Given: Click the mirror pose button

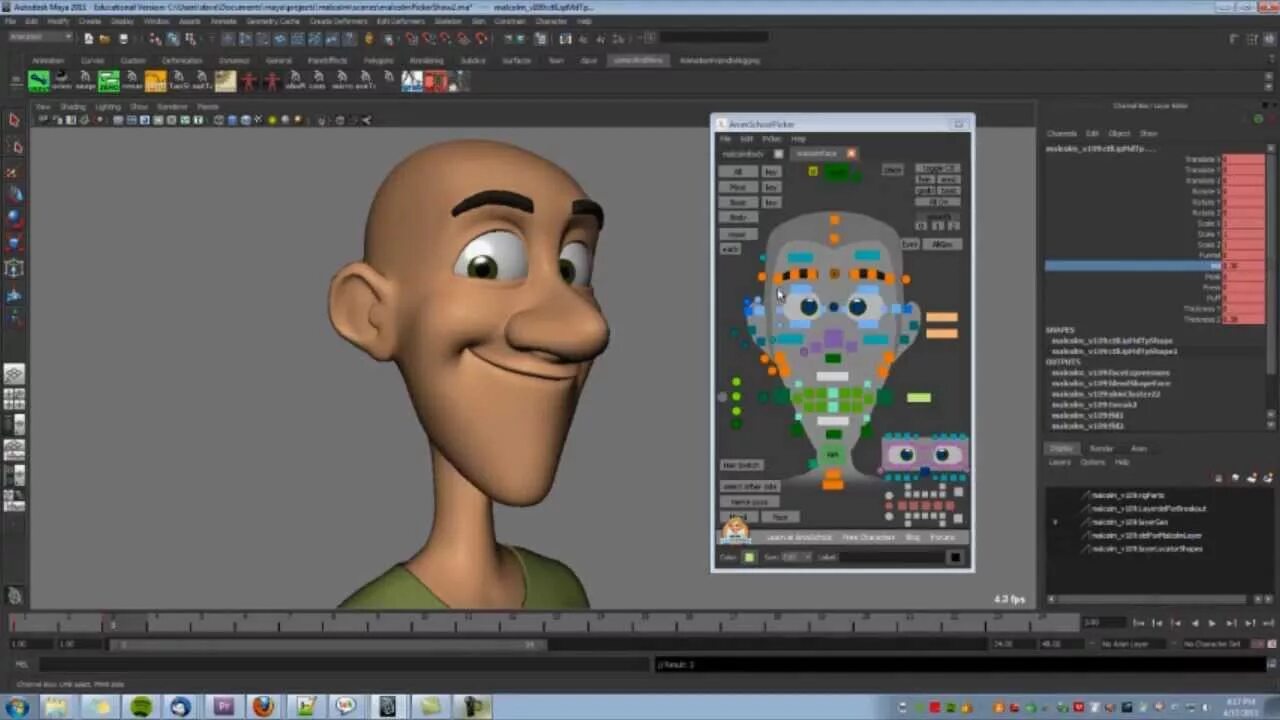Looking at the screenshot, I should coord(749,501).
